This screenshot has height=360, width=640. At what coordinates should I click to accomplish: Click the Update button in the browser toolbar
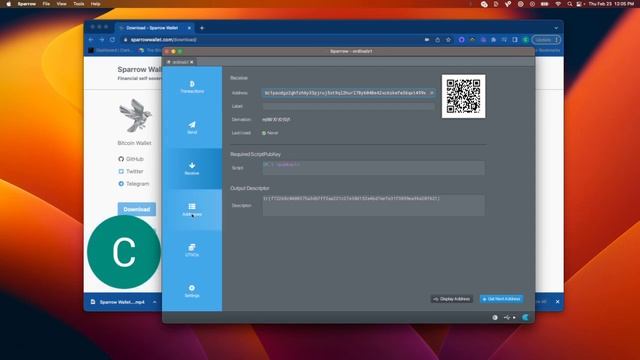[x=546, y=40]
